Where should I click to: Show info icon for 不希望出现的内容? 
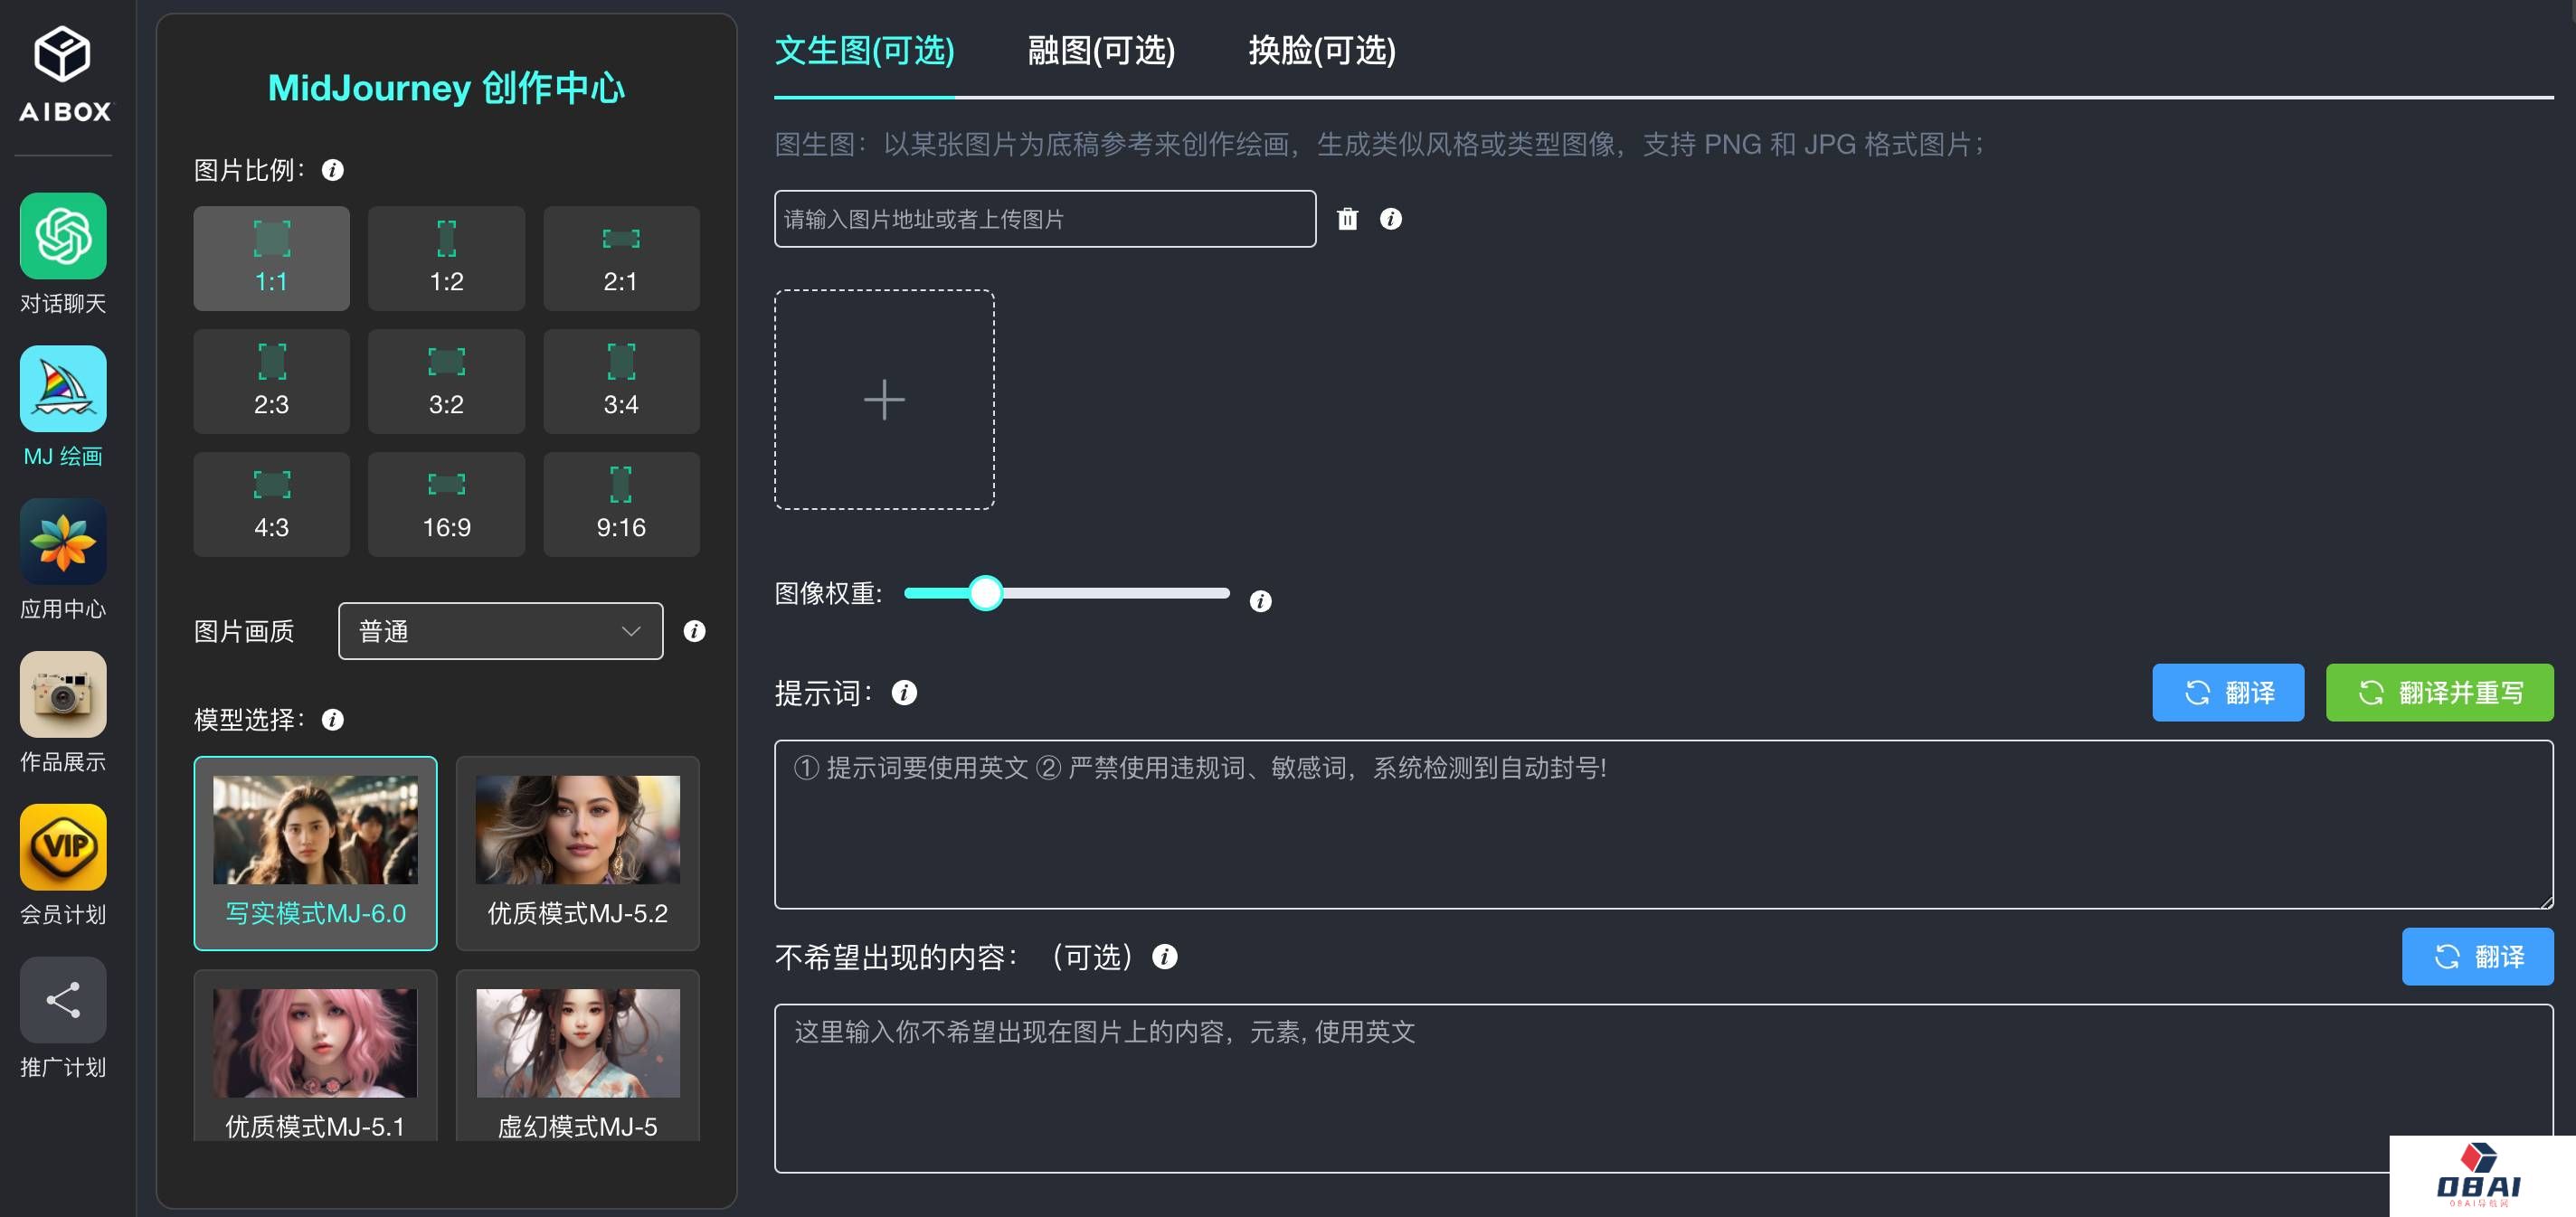[x=1165, y=957]
